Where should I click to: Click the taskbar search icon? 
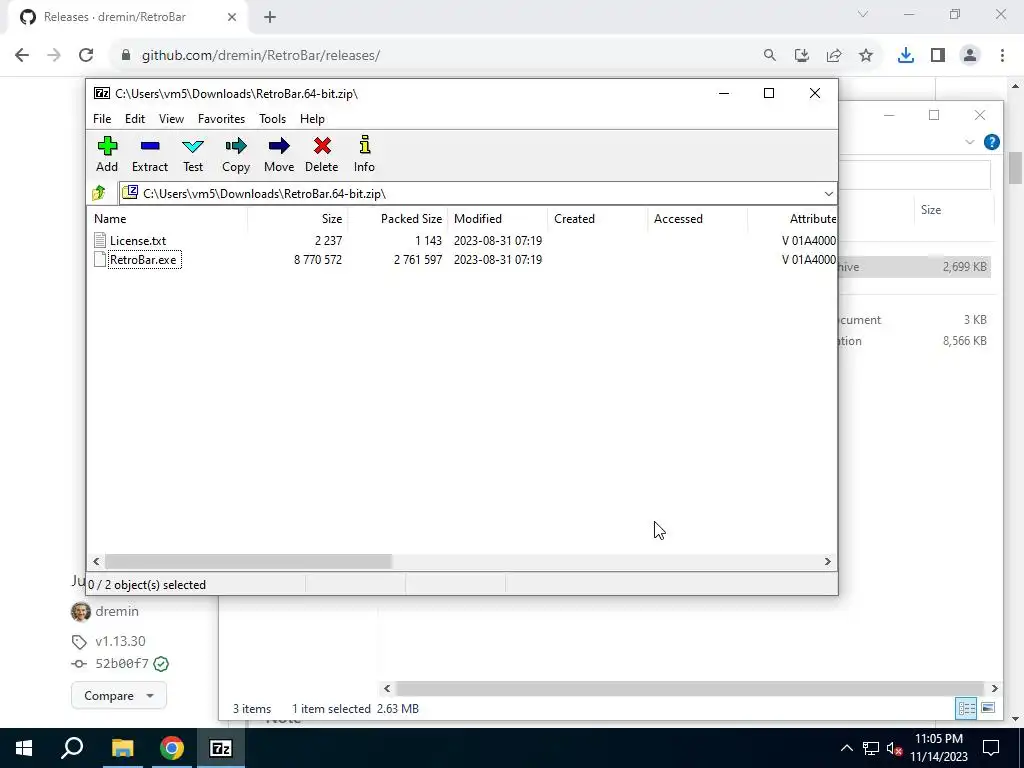point(72,748)
